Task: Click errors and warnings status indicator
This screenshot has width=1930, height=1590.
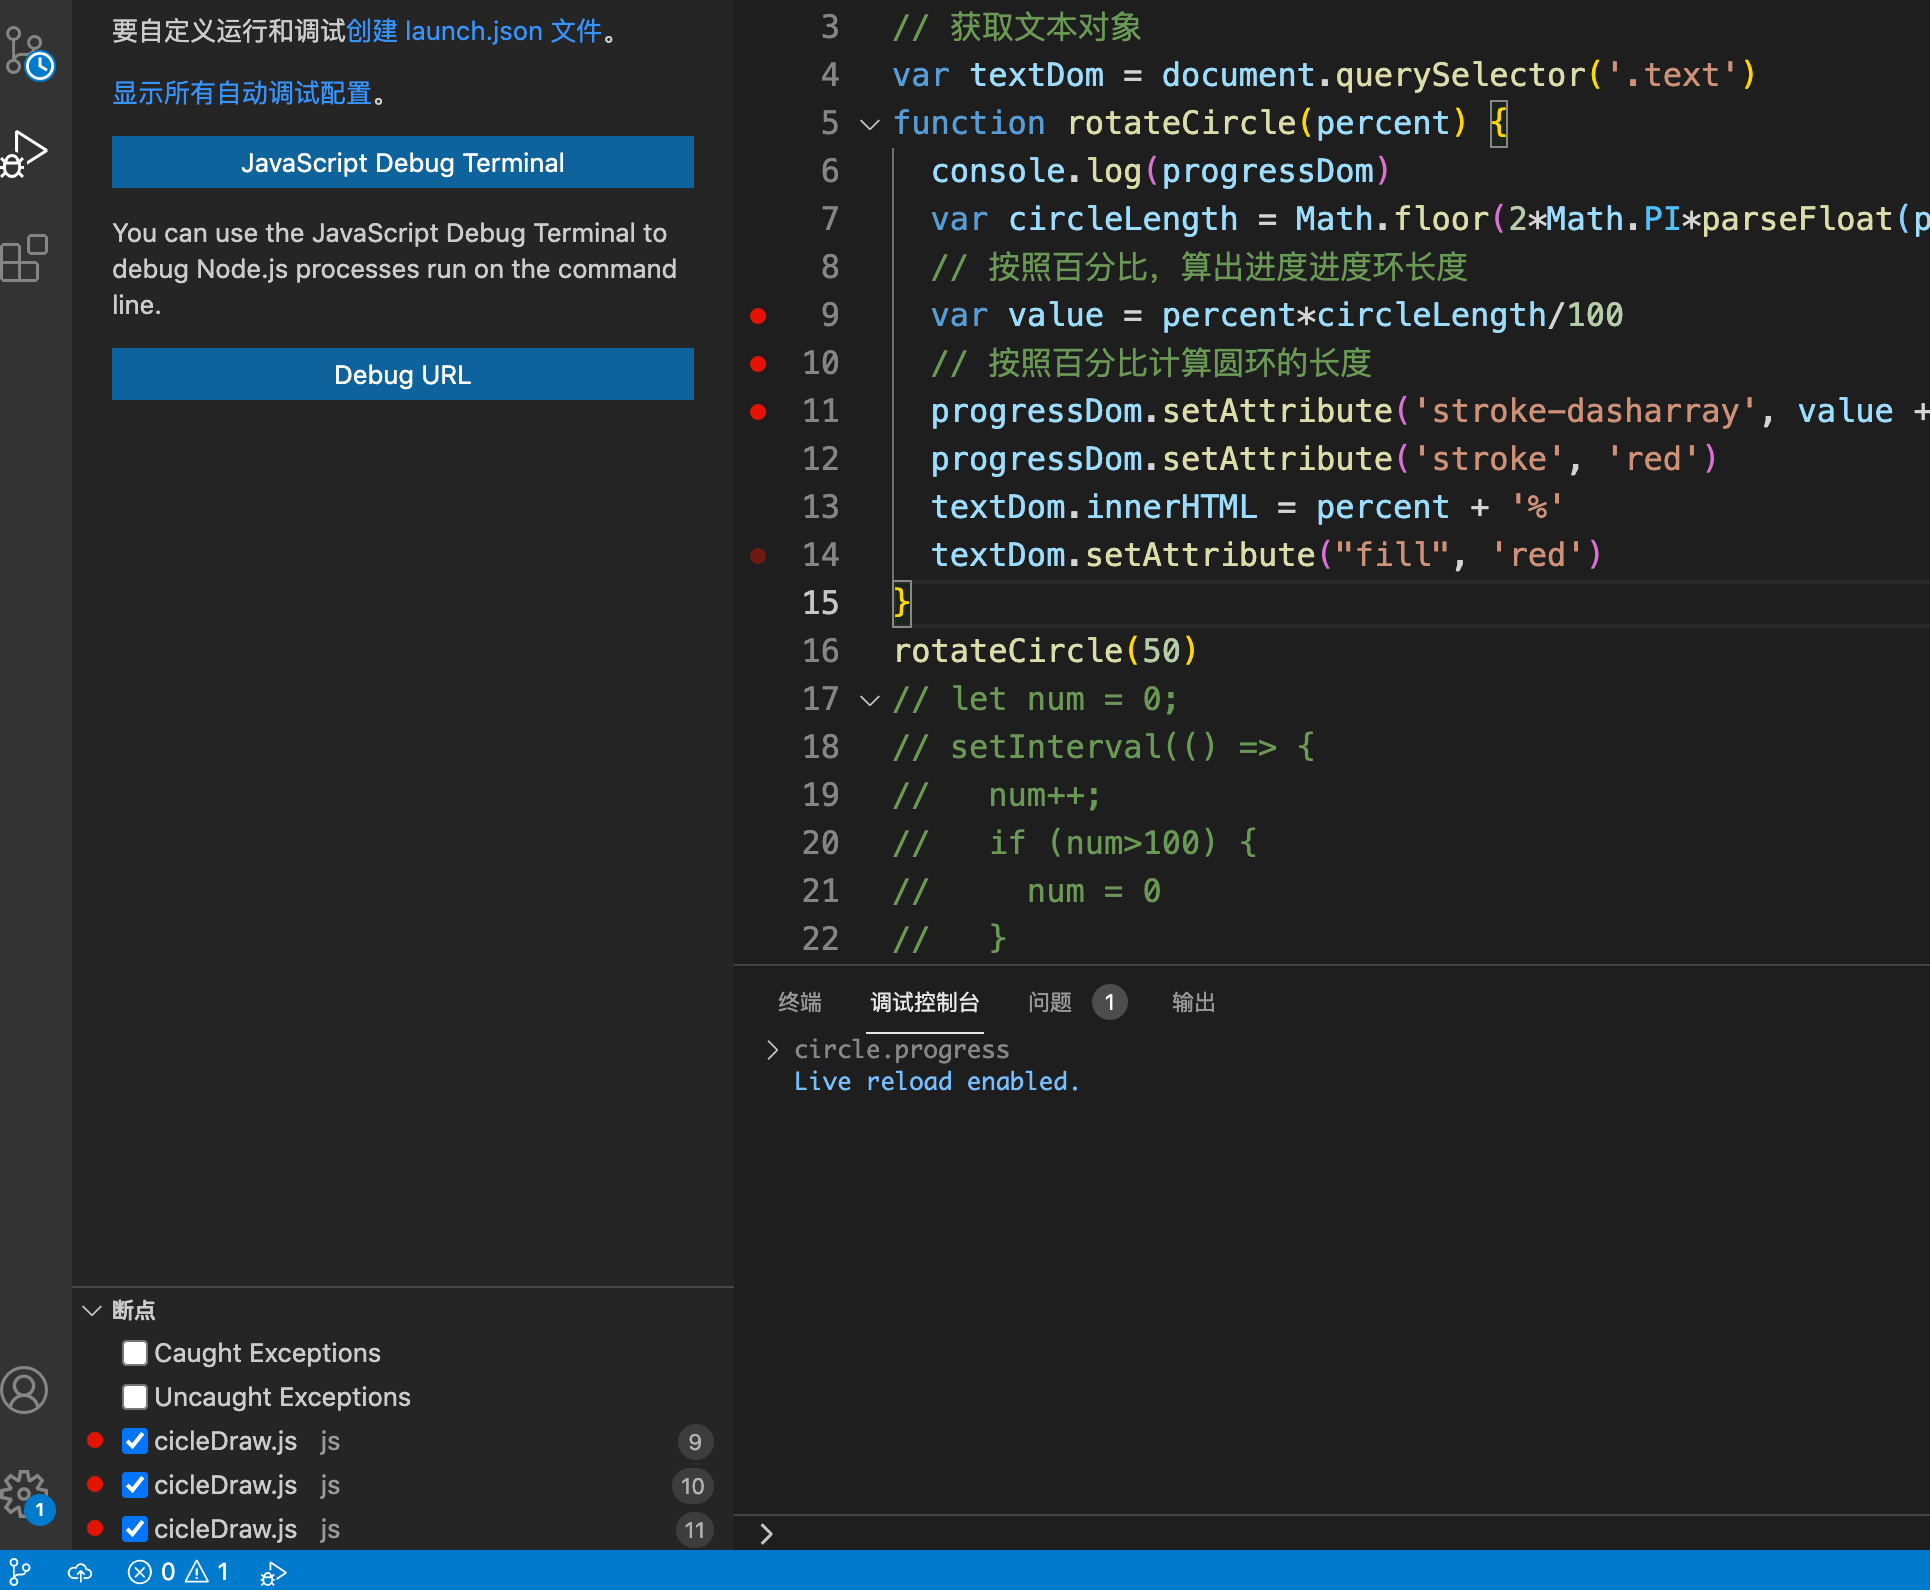Action: pyautogui.click(x=178, y=1572)
